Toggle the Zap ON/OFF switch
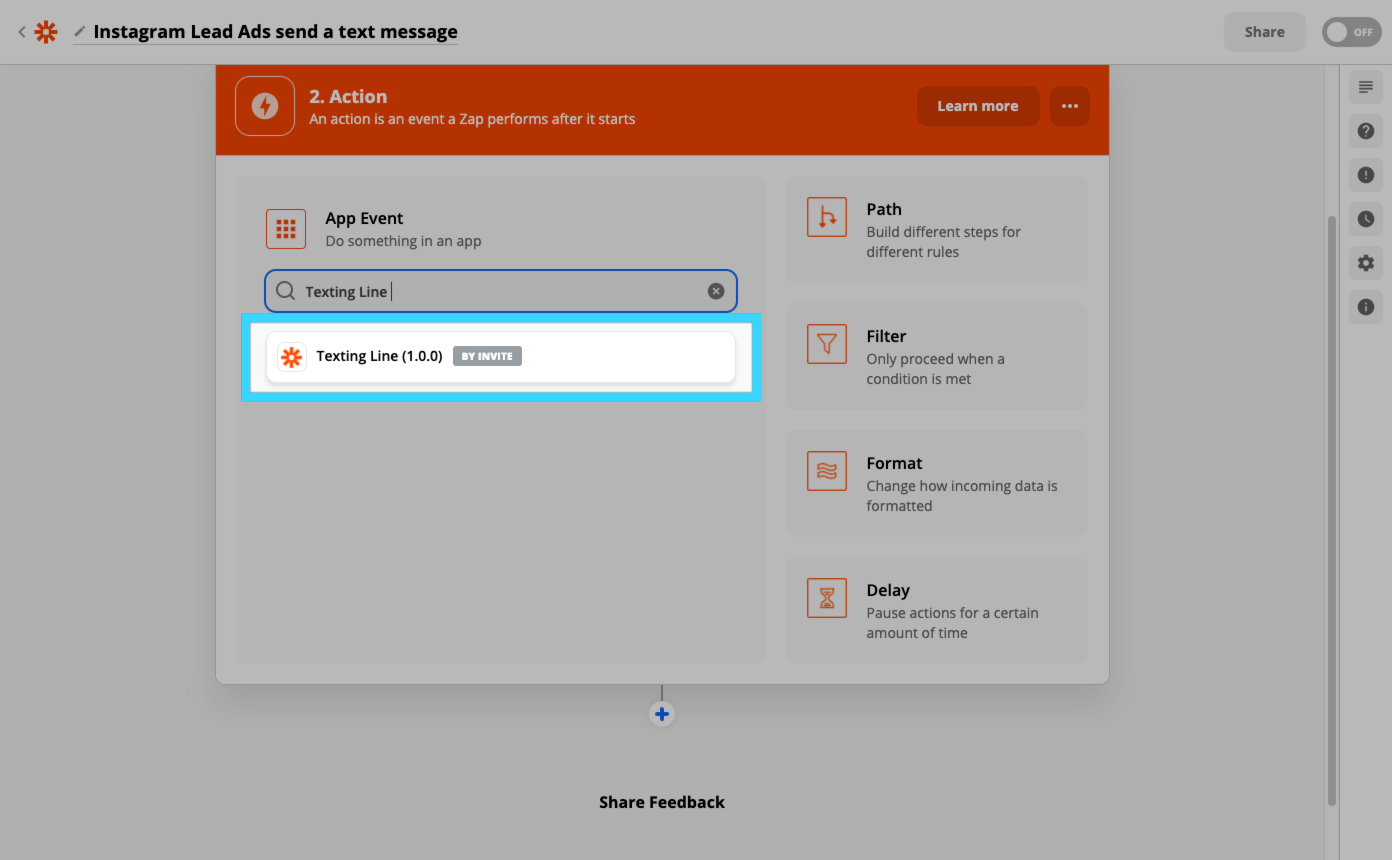This screenshot has height=860, width=1392. coord(1351,32)
